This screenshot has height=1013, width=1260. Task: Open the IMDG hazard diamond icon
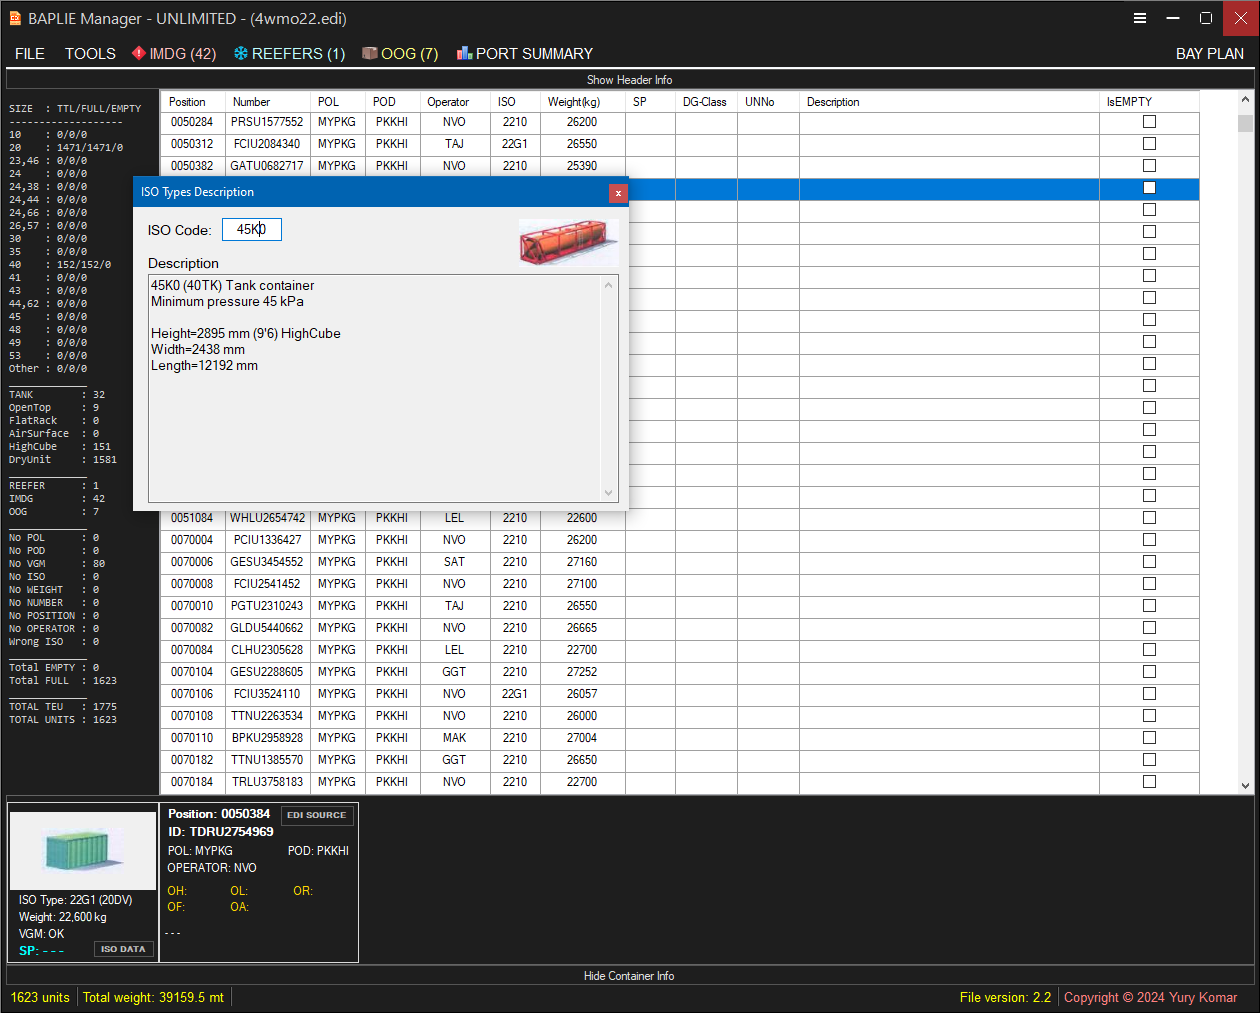pos(140,54)
